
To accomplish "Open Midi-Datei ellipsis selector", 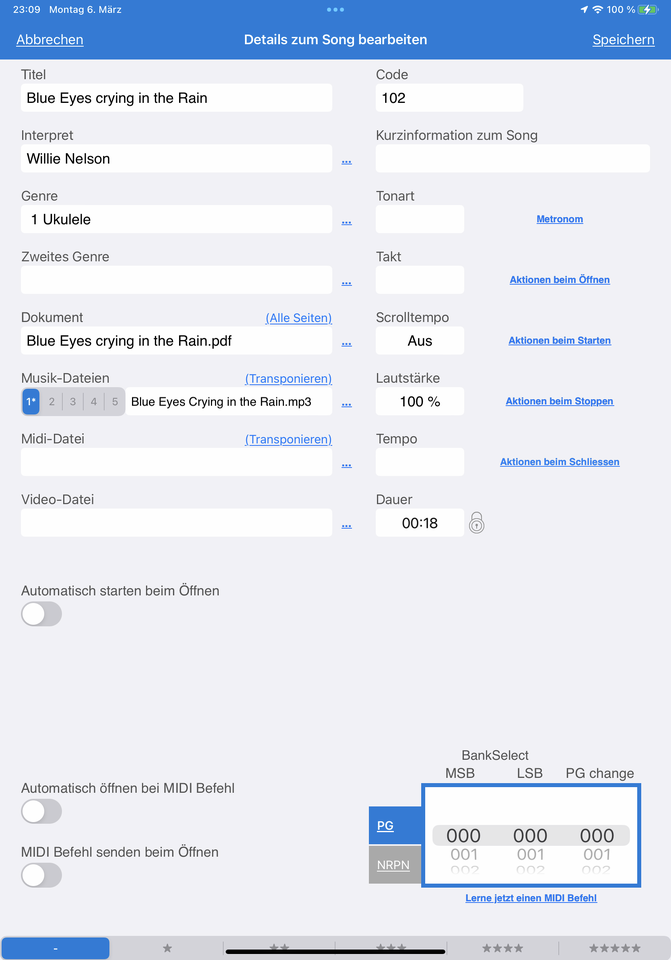I will [x=347, y=465].
